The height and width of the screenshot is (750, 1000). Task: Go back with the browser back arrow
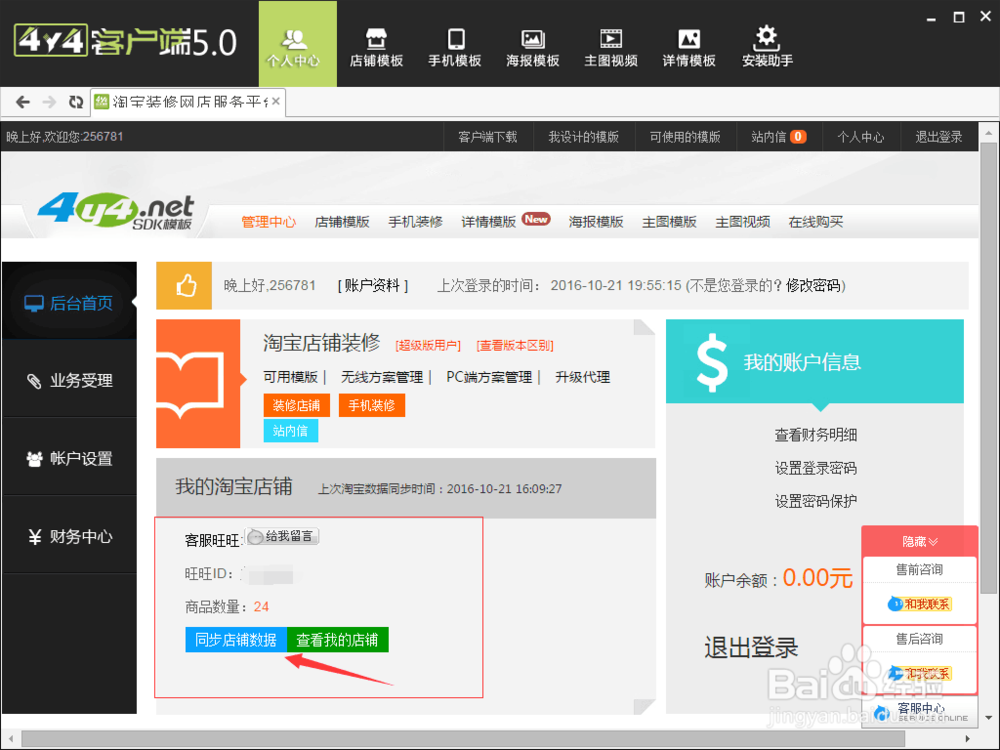click(23, 102)
